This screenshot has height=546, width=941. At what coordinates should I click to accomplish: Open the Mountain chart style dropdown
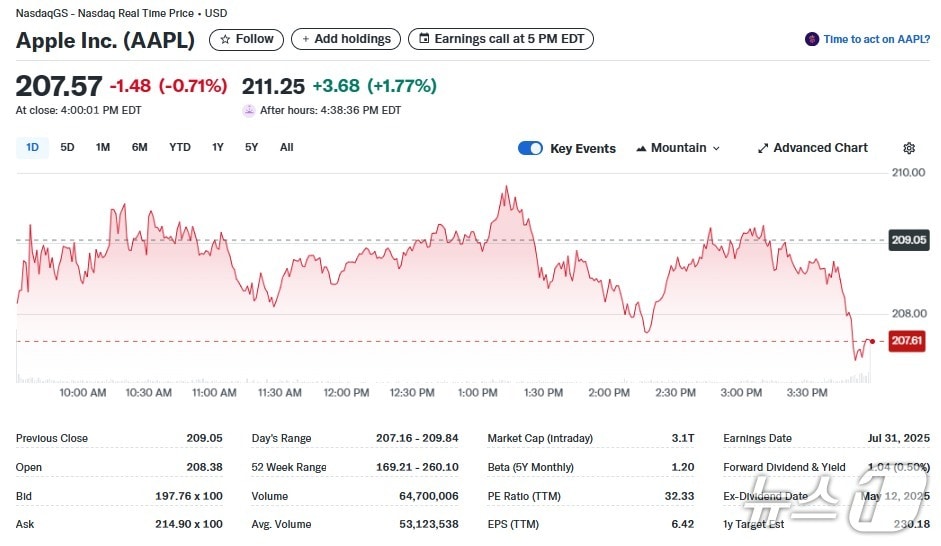pyautogui.click(x=678, y=148)
